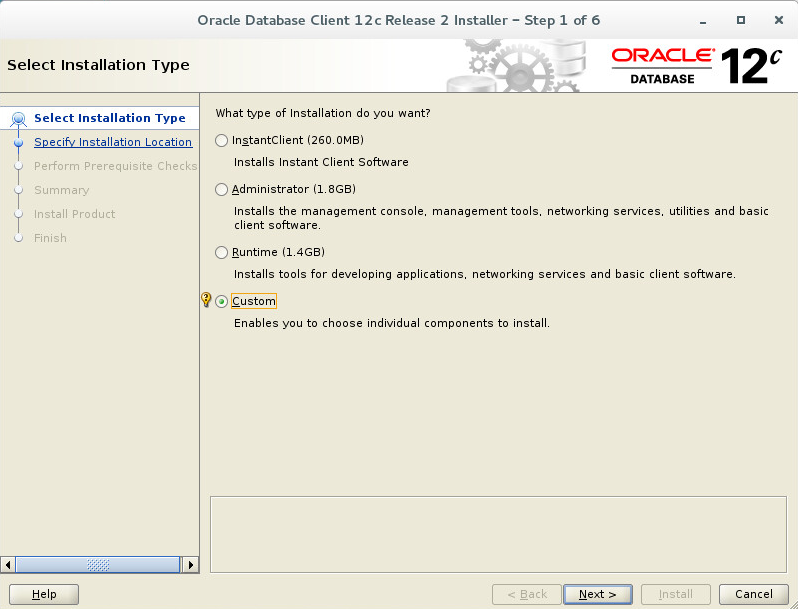The image size is (798, 609).
Task: Select the InstantClient (260.0MB) radio button
Action: 221,140
